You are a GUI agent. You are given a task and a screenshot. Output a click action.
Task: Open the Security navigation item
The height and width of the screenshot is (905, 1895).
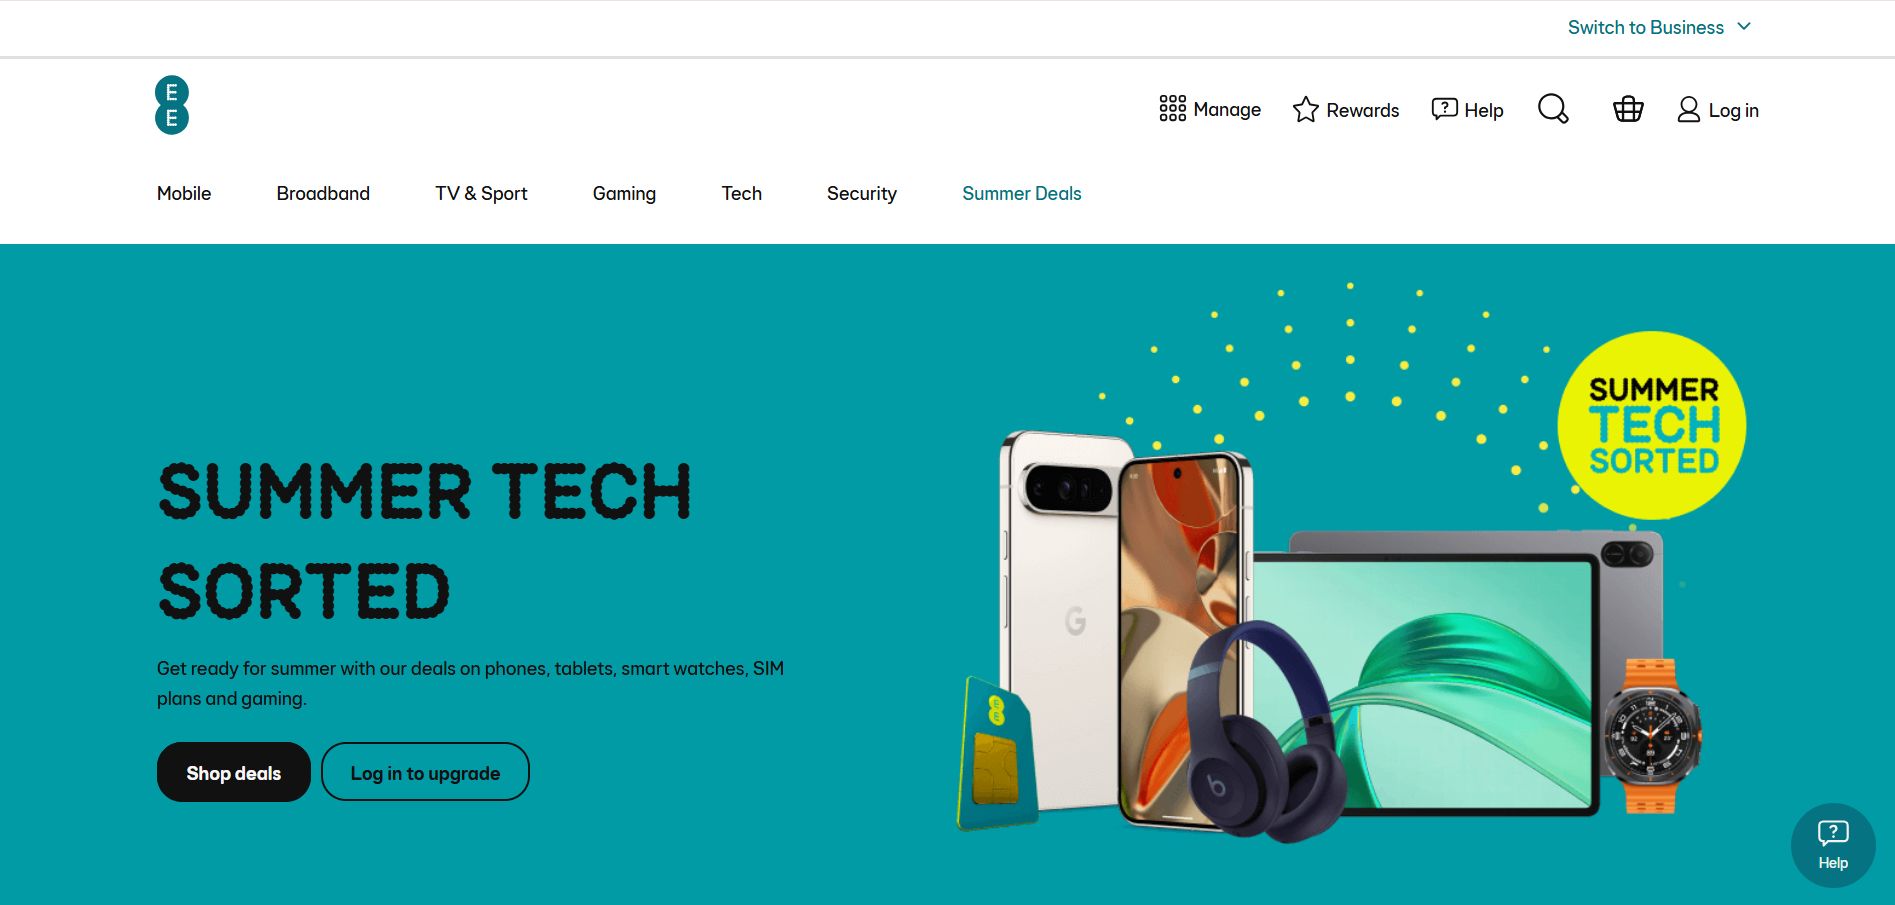pos(862,194)
